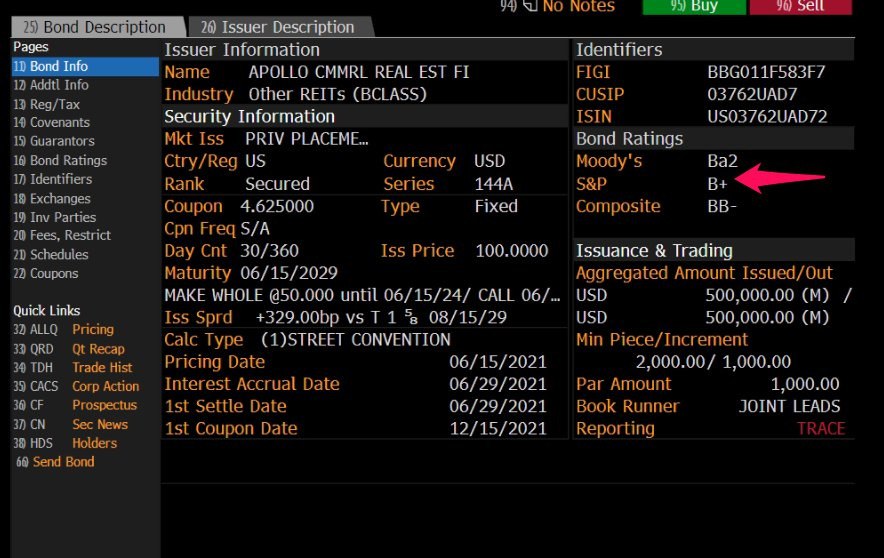Screen dimensions: 884x558
Task: Open the Covenants page
Action: 51,122
